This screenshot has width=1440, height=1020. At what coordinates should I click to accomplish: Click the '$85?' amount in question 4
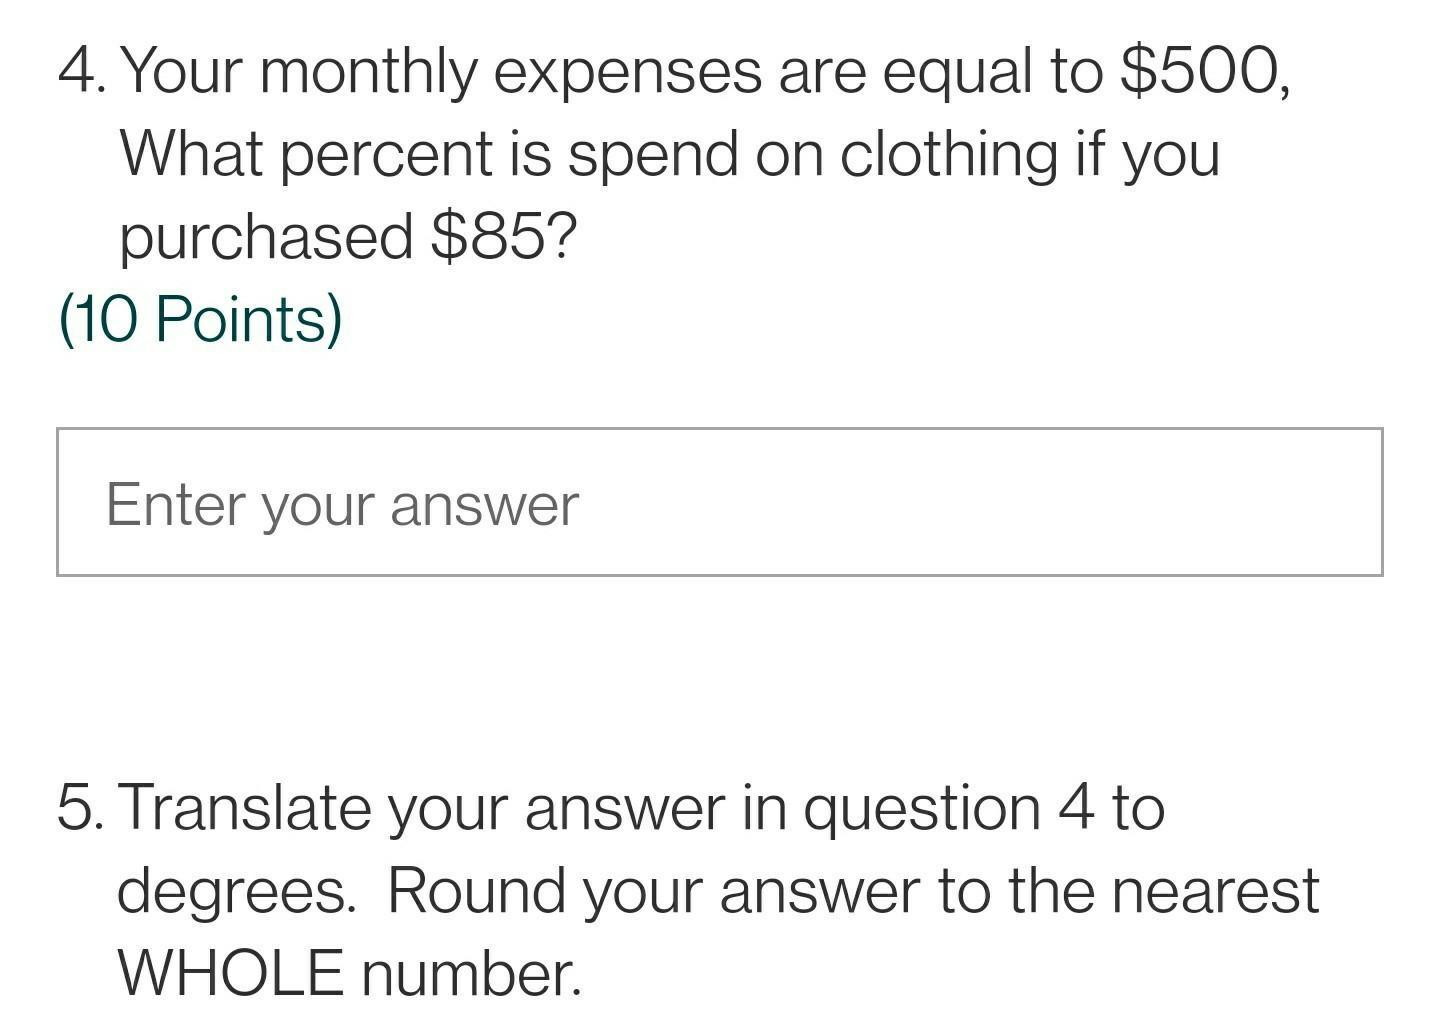coord(505,236)
